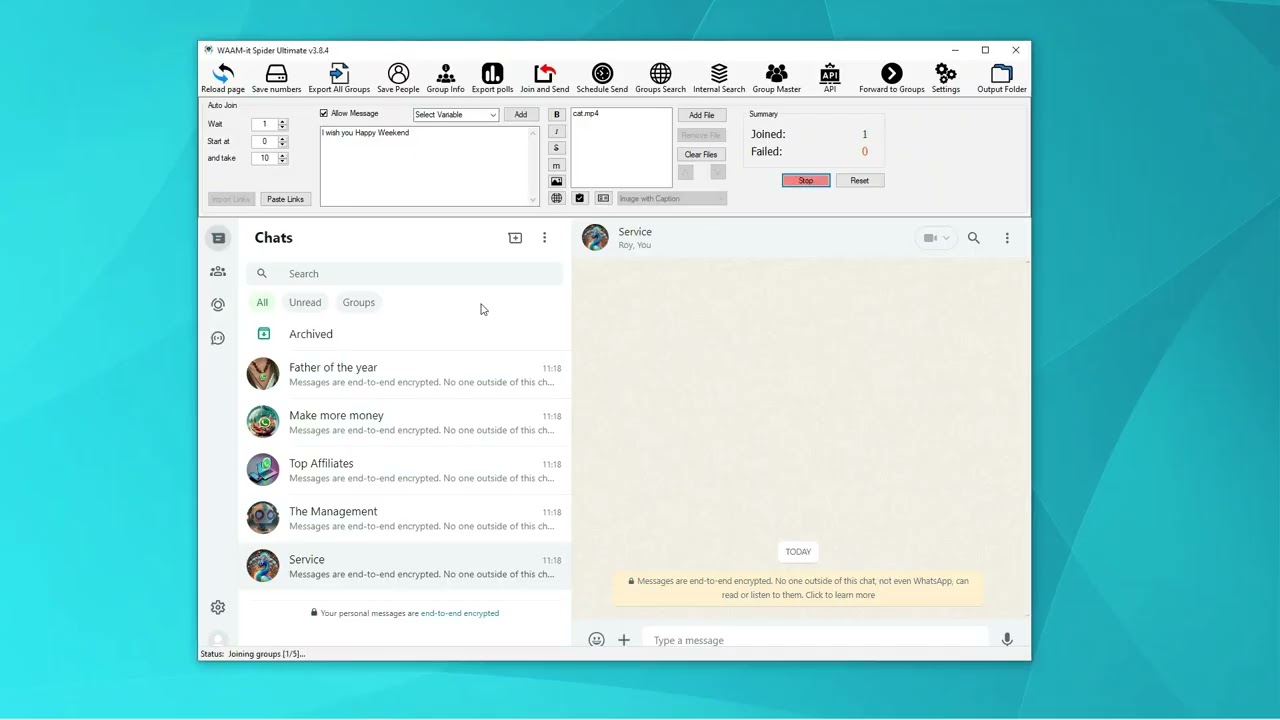
Task: Apply italic formatting with the I button
Action: coord(557,131)
